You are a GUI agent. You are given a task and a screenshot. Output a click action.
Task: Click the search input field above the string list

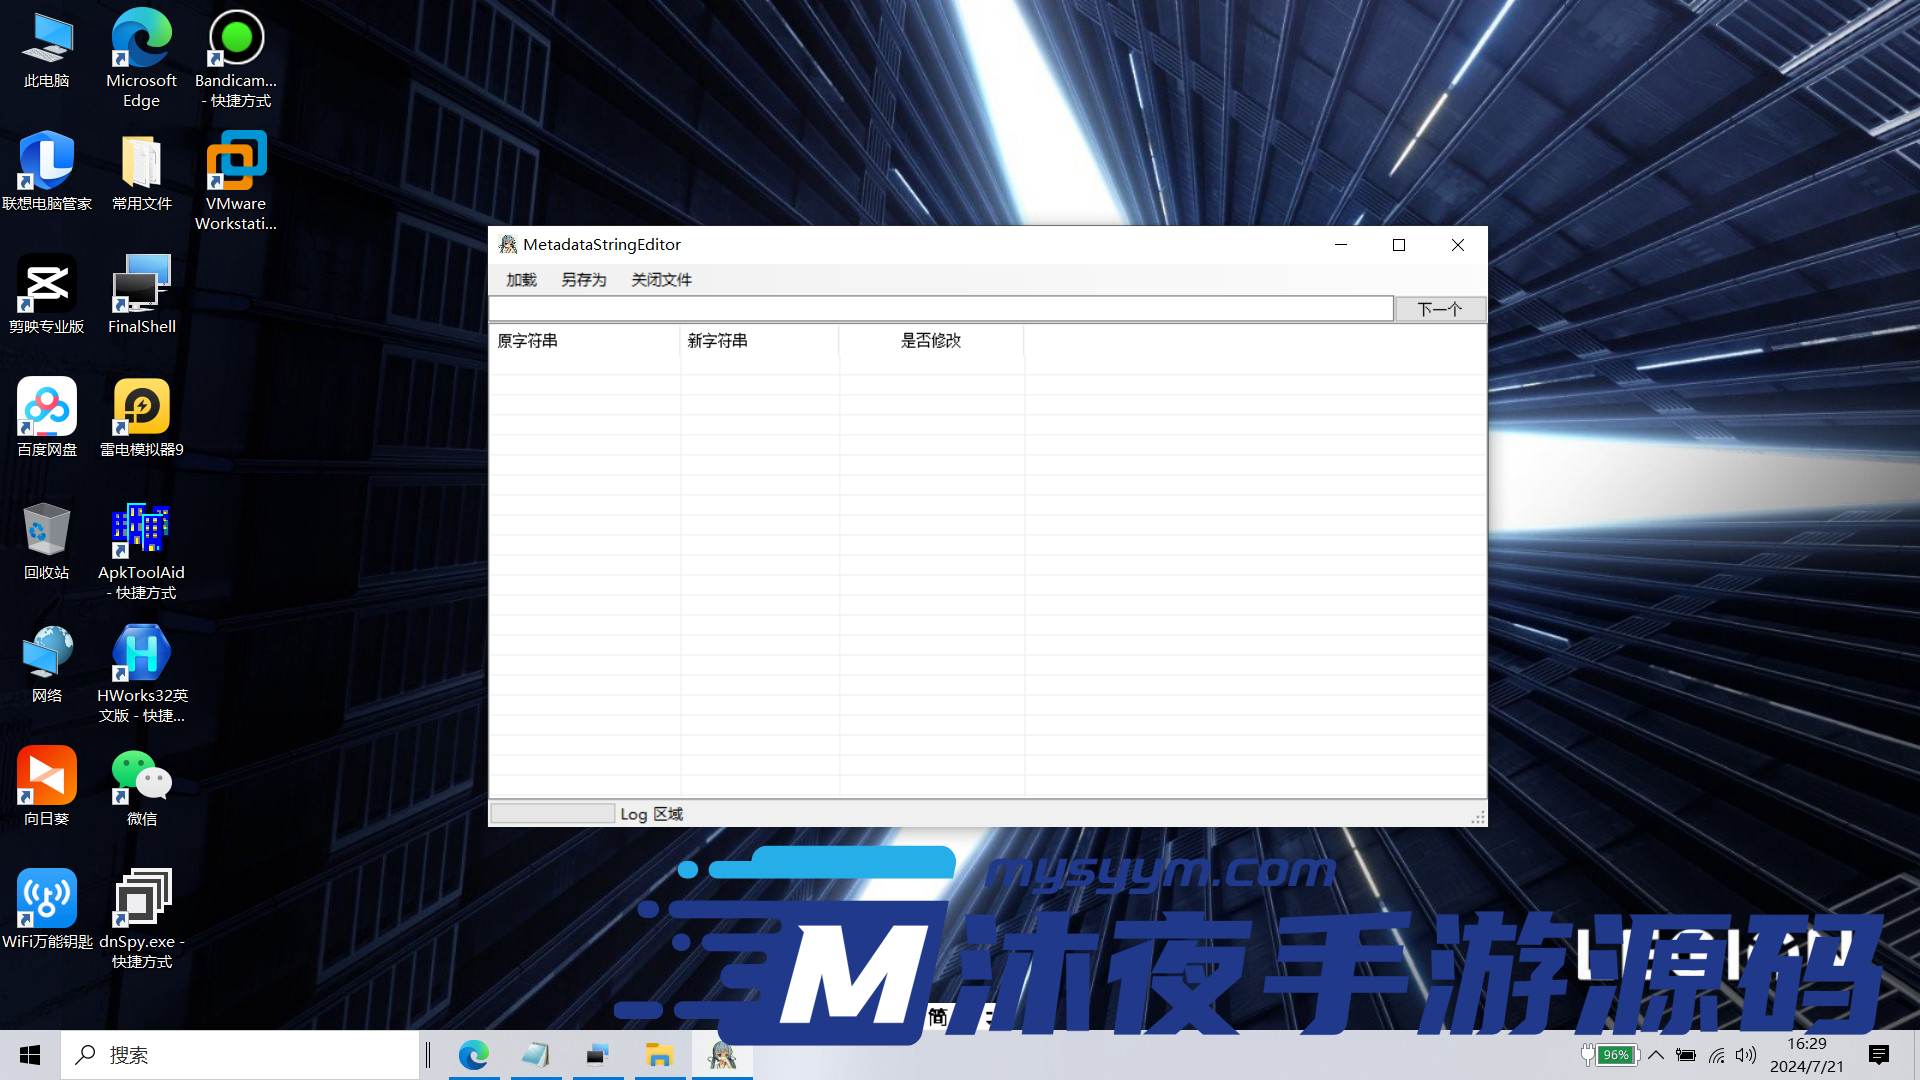coord(940,308)
